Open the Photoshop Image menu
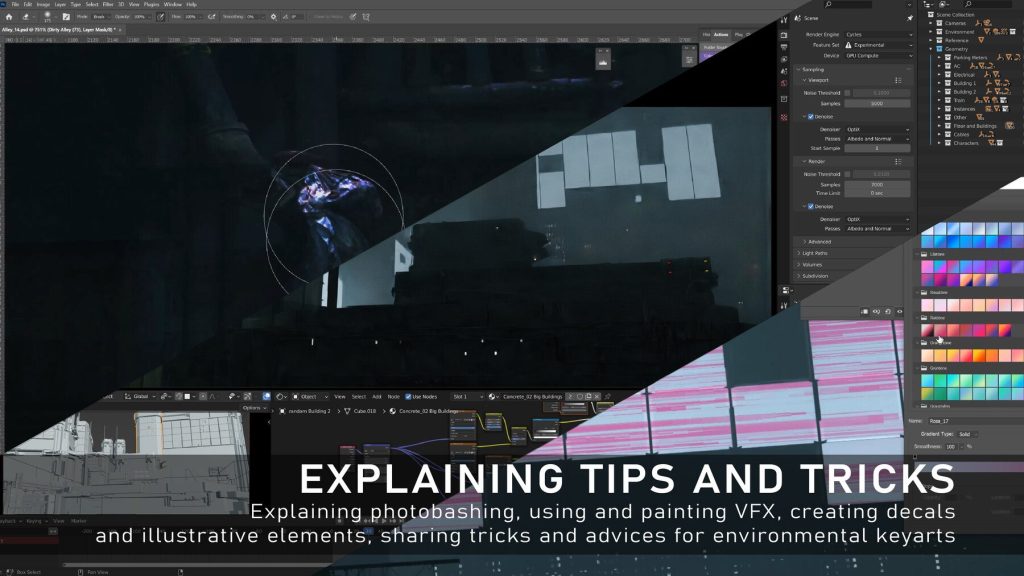This screenshot has width=1024, height=576. click(43, 4)
